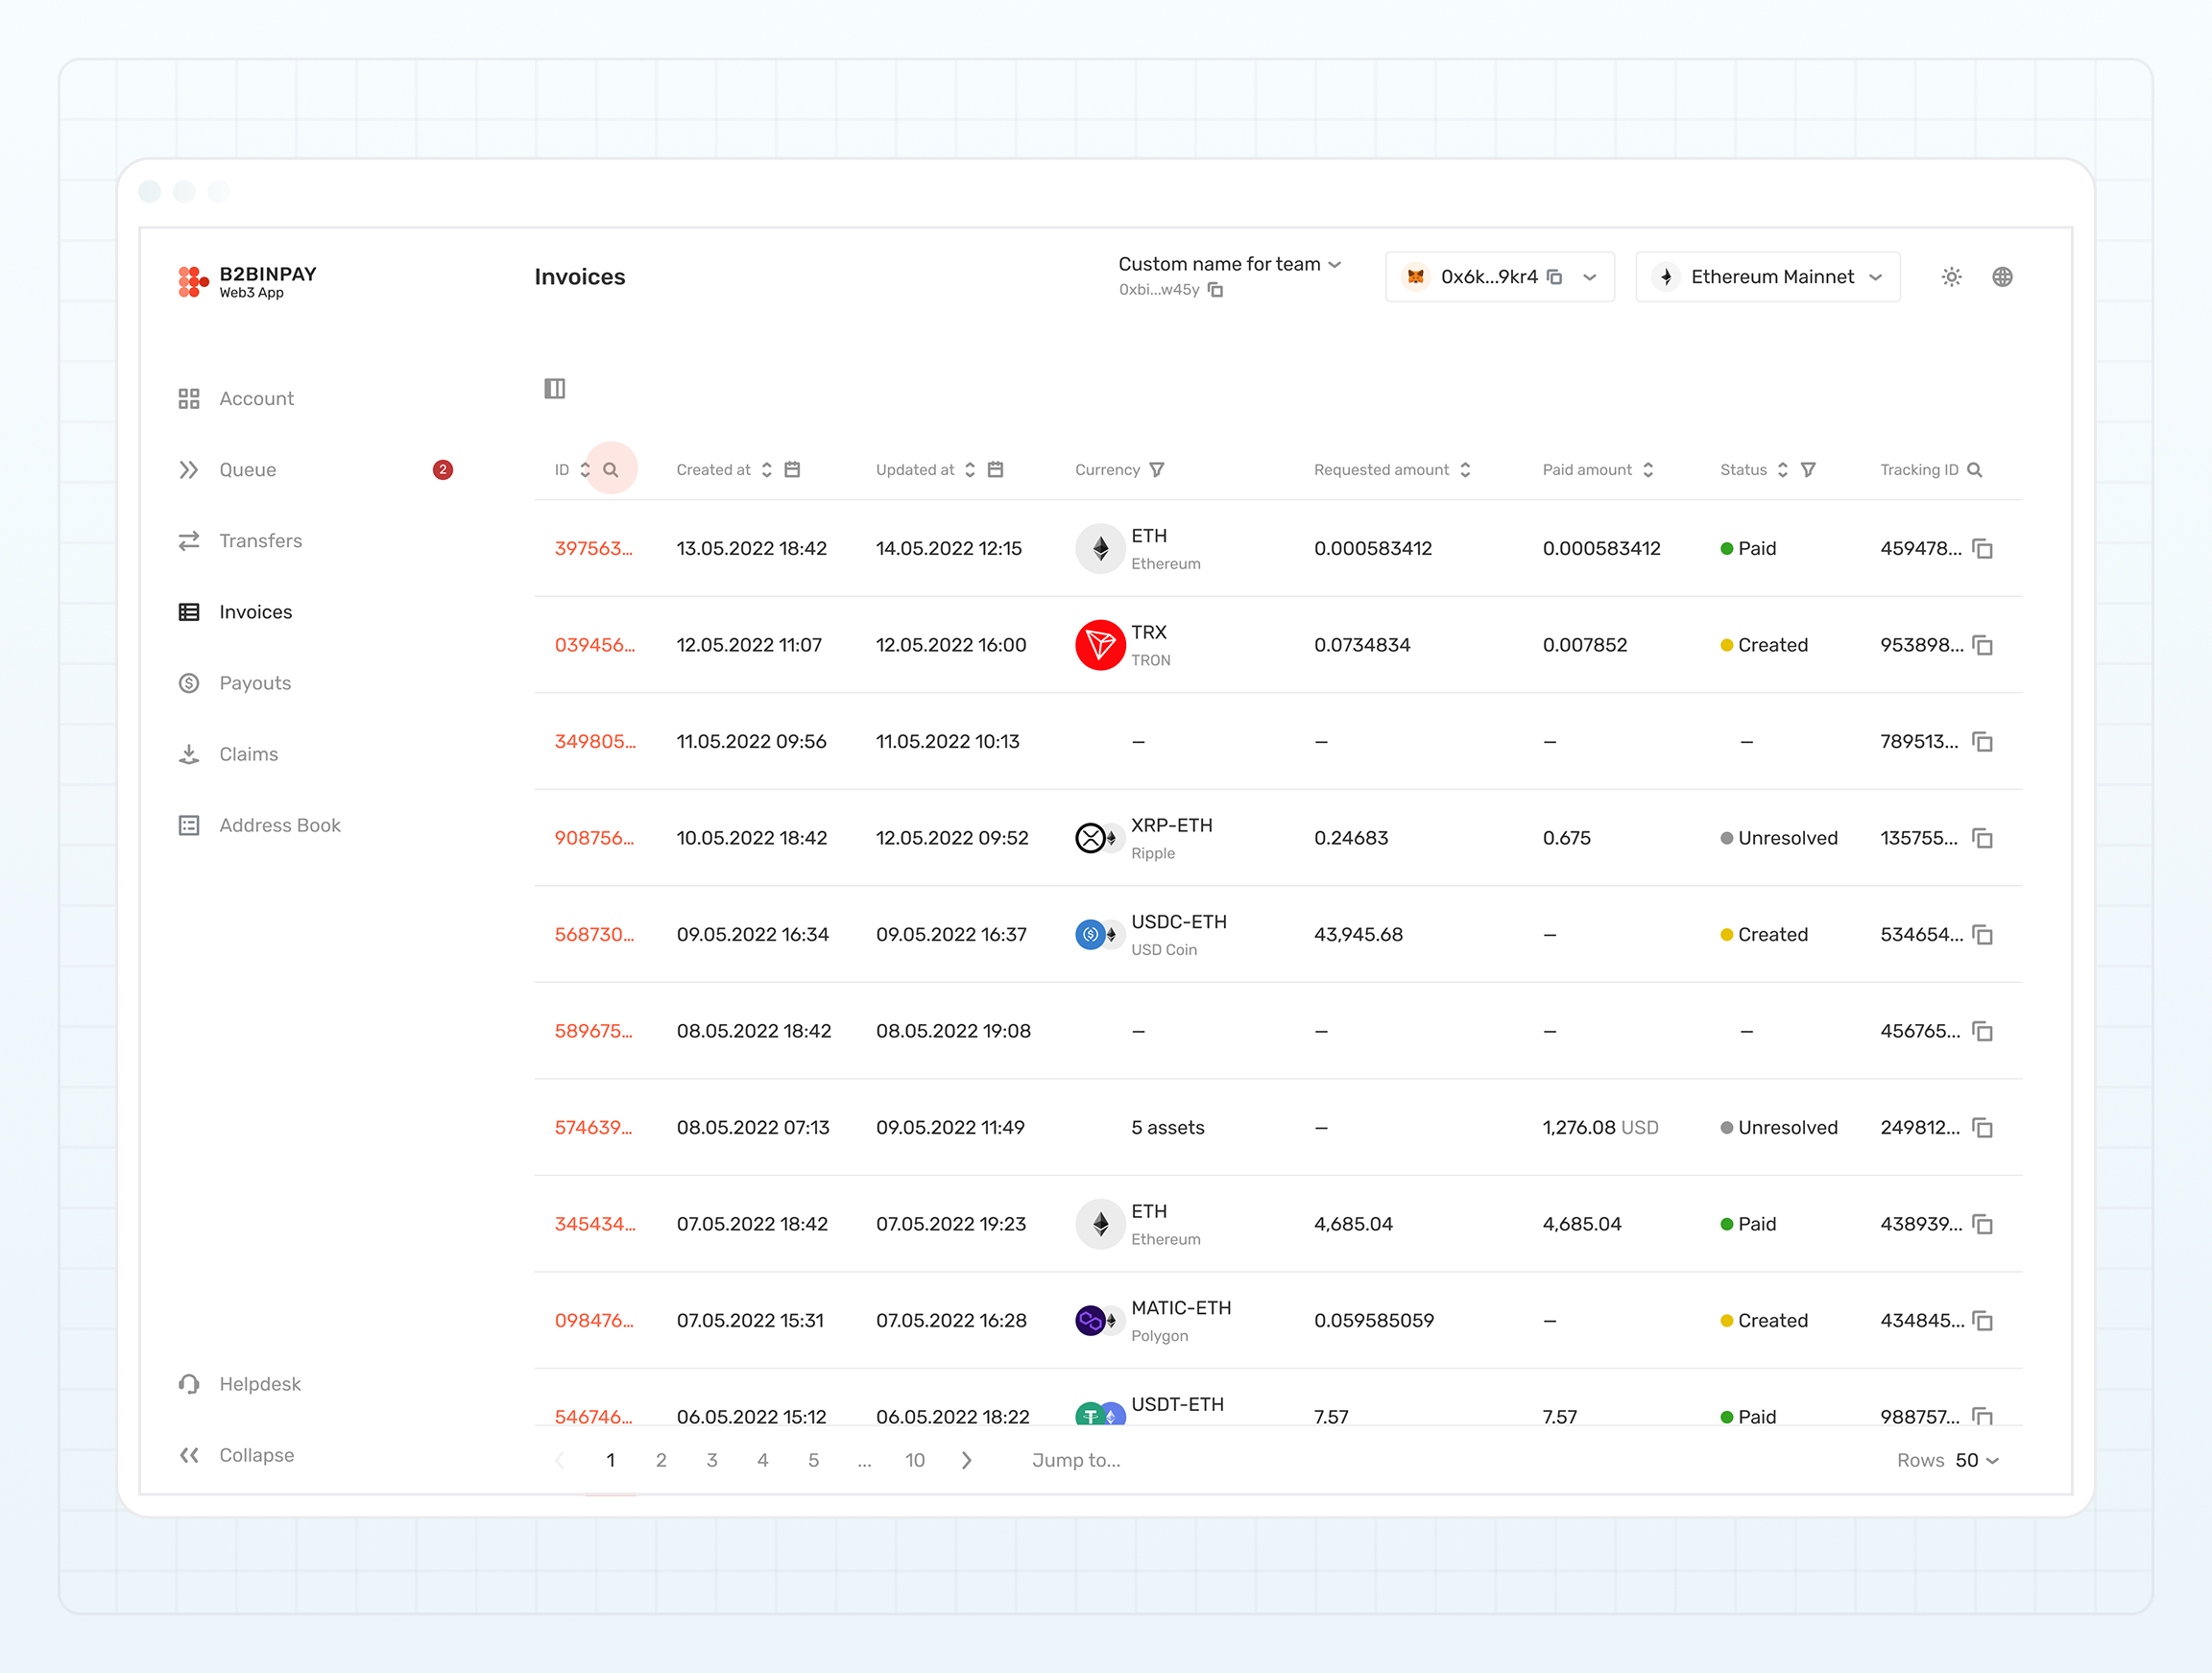Copy tracking ID 459478 with copy icon

tap(1982, 549)
